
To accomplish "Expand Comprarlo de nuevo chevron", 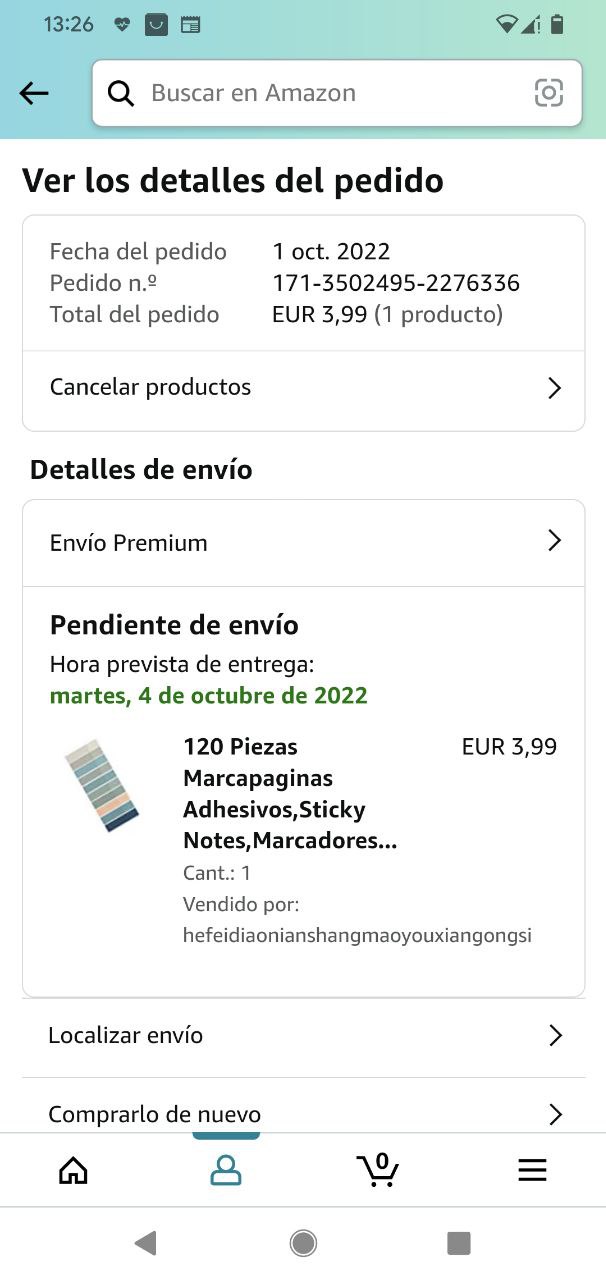I will (x=555, y=1114).
